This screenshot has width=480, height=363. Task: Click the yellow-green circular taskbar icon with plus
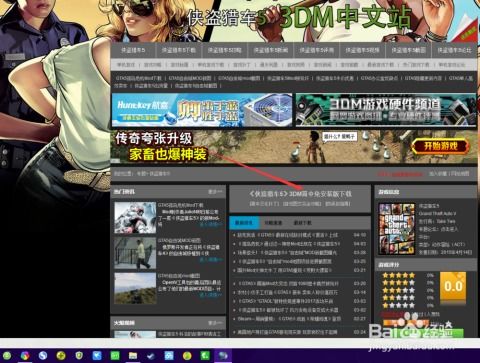pos(61,356)
